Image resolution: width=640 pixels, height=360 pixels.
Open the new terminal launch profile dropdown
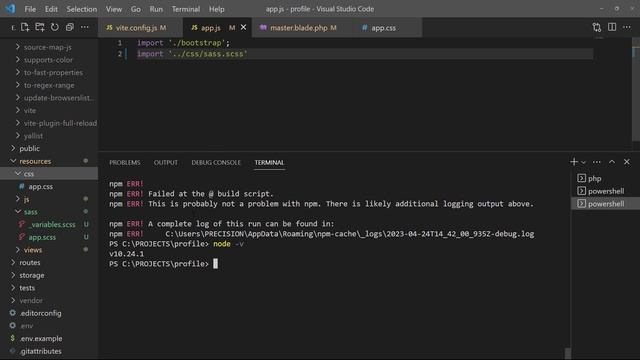point(584,162)
